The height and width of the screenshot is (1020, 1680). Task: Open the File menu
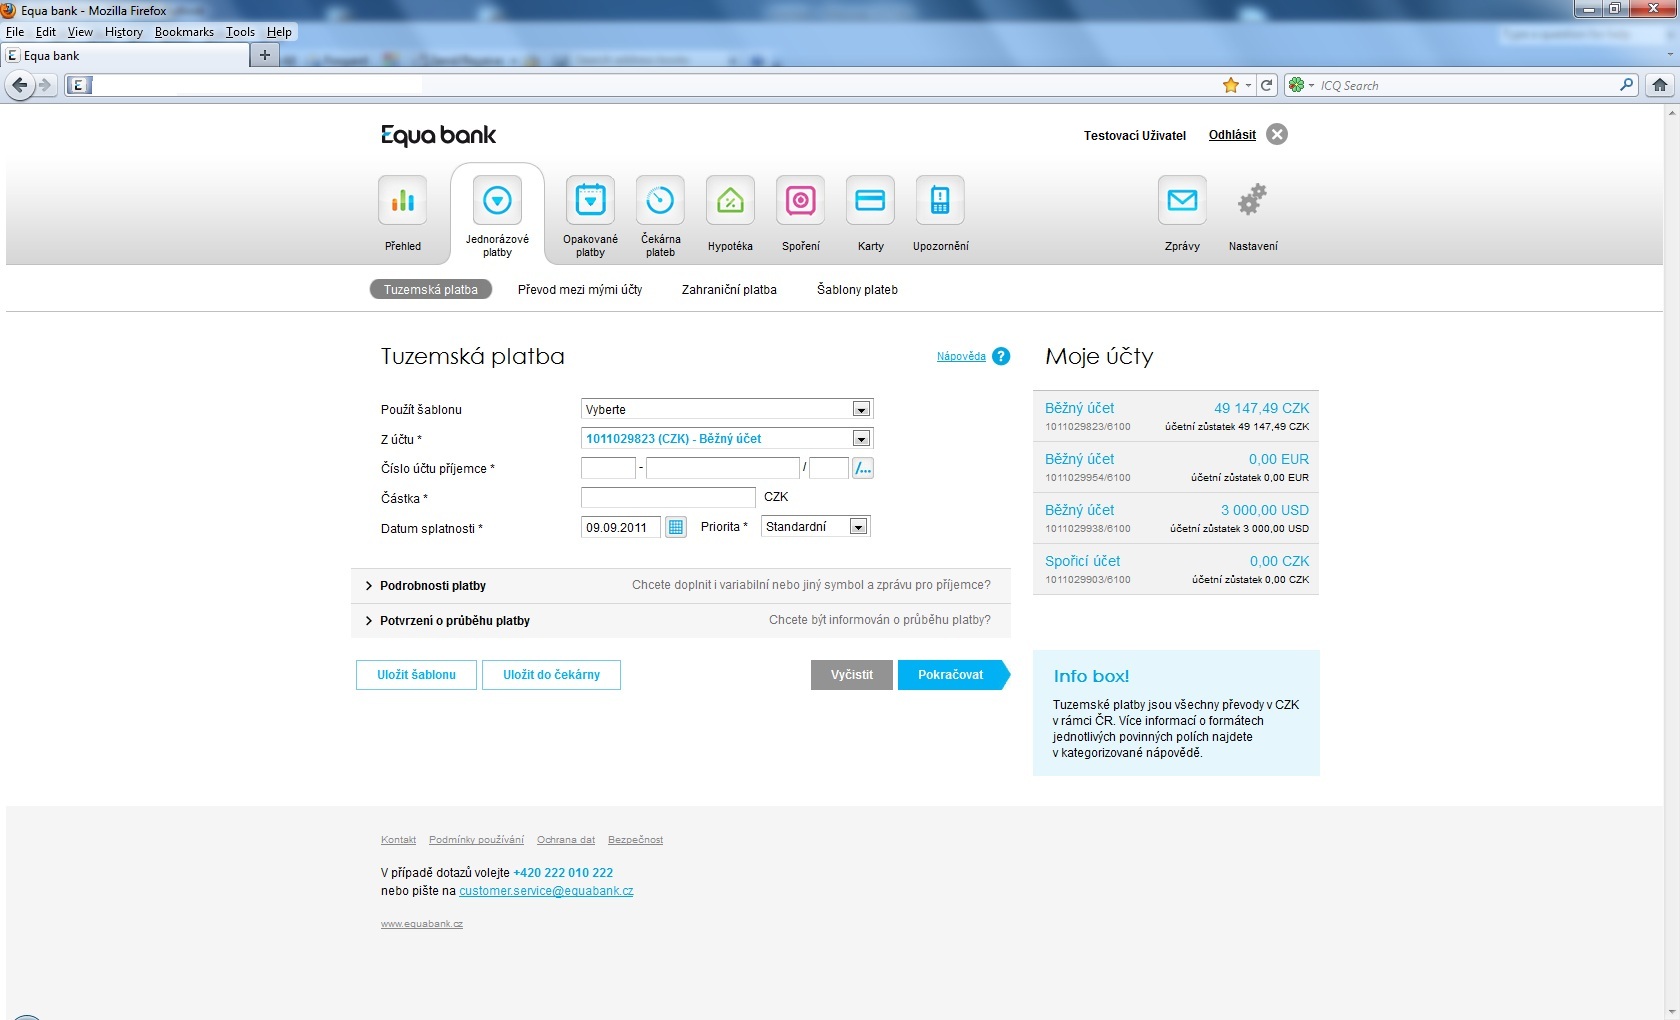point(15,32)
